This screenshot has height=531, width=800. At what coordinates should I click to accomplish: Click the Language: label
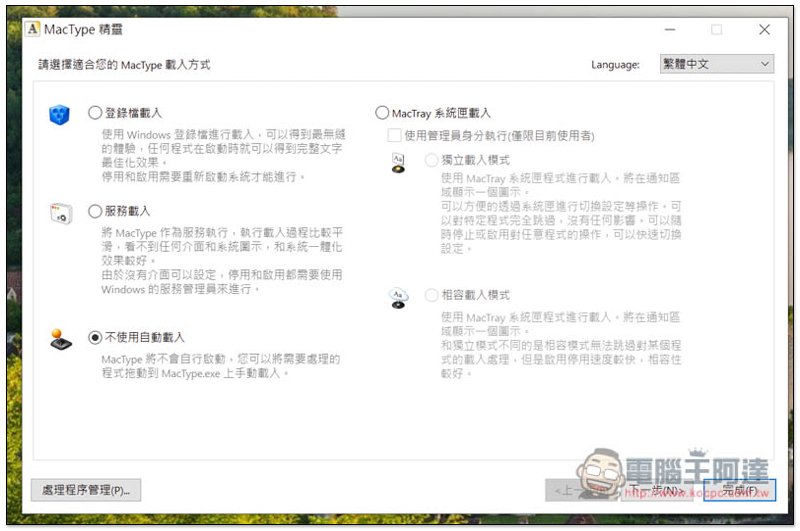615,65
